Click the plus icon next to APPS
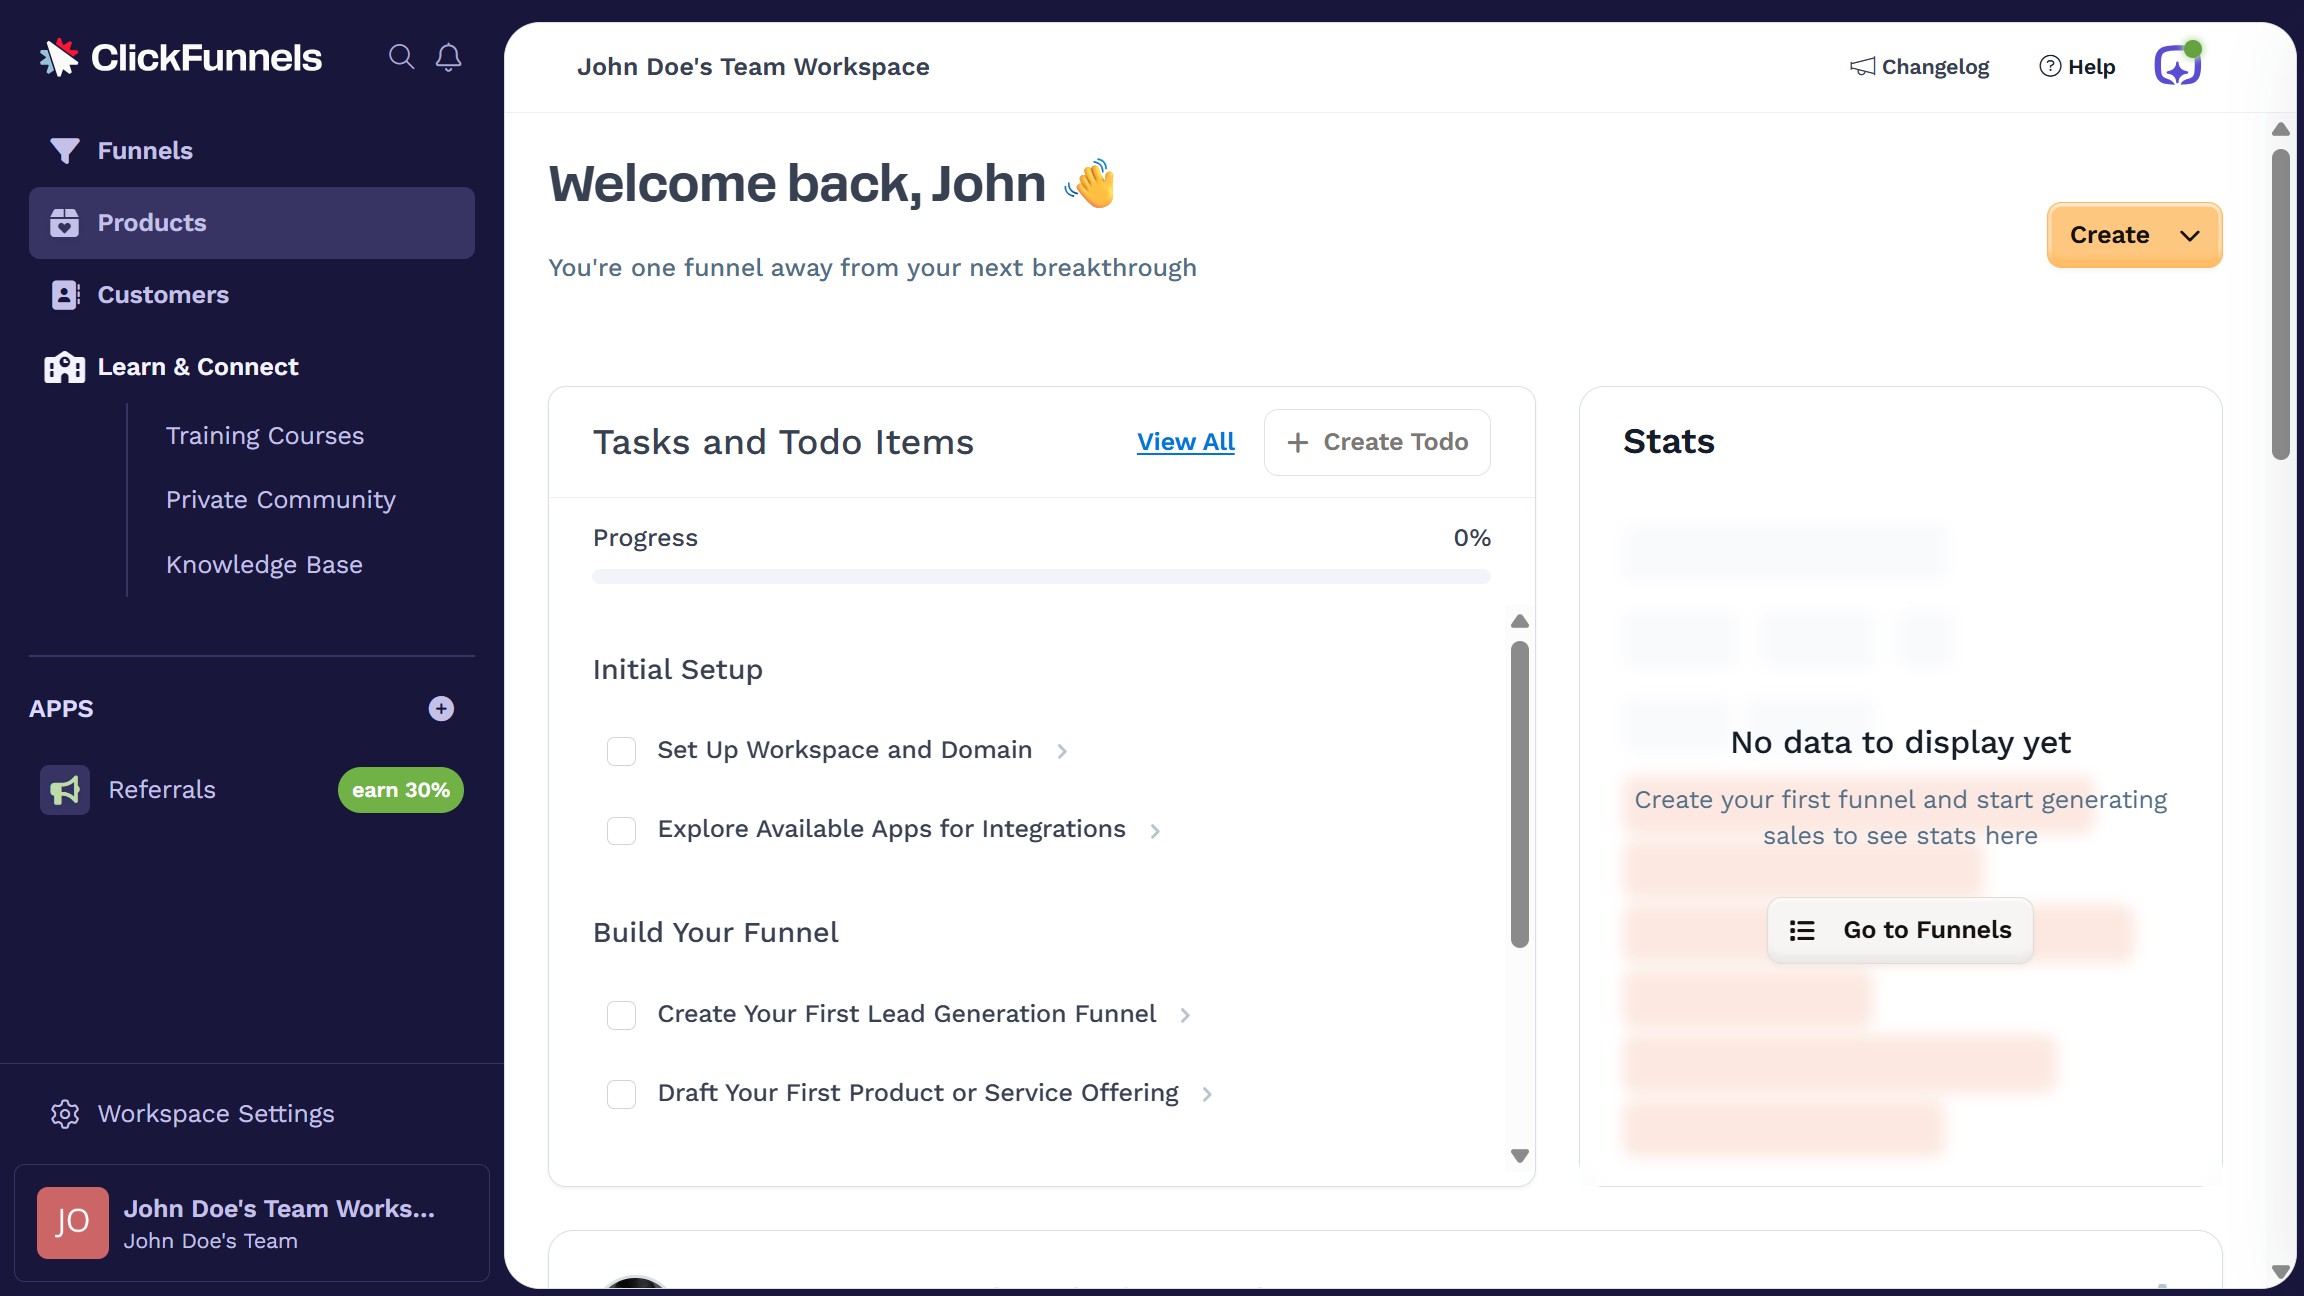The height and width of the screenshot is (1296, 2304). (x=440, y=708)
